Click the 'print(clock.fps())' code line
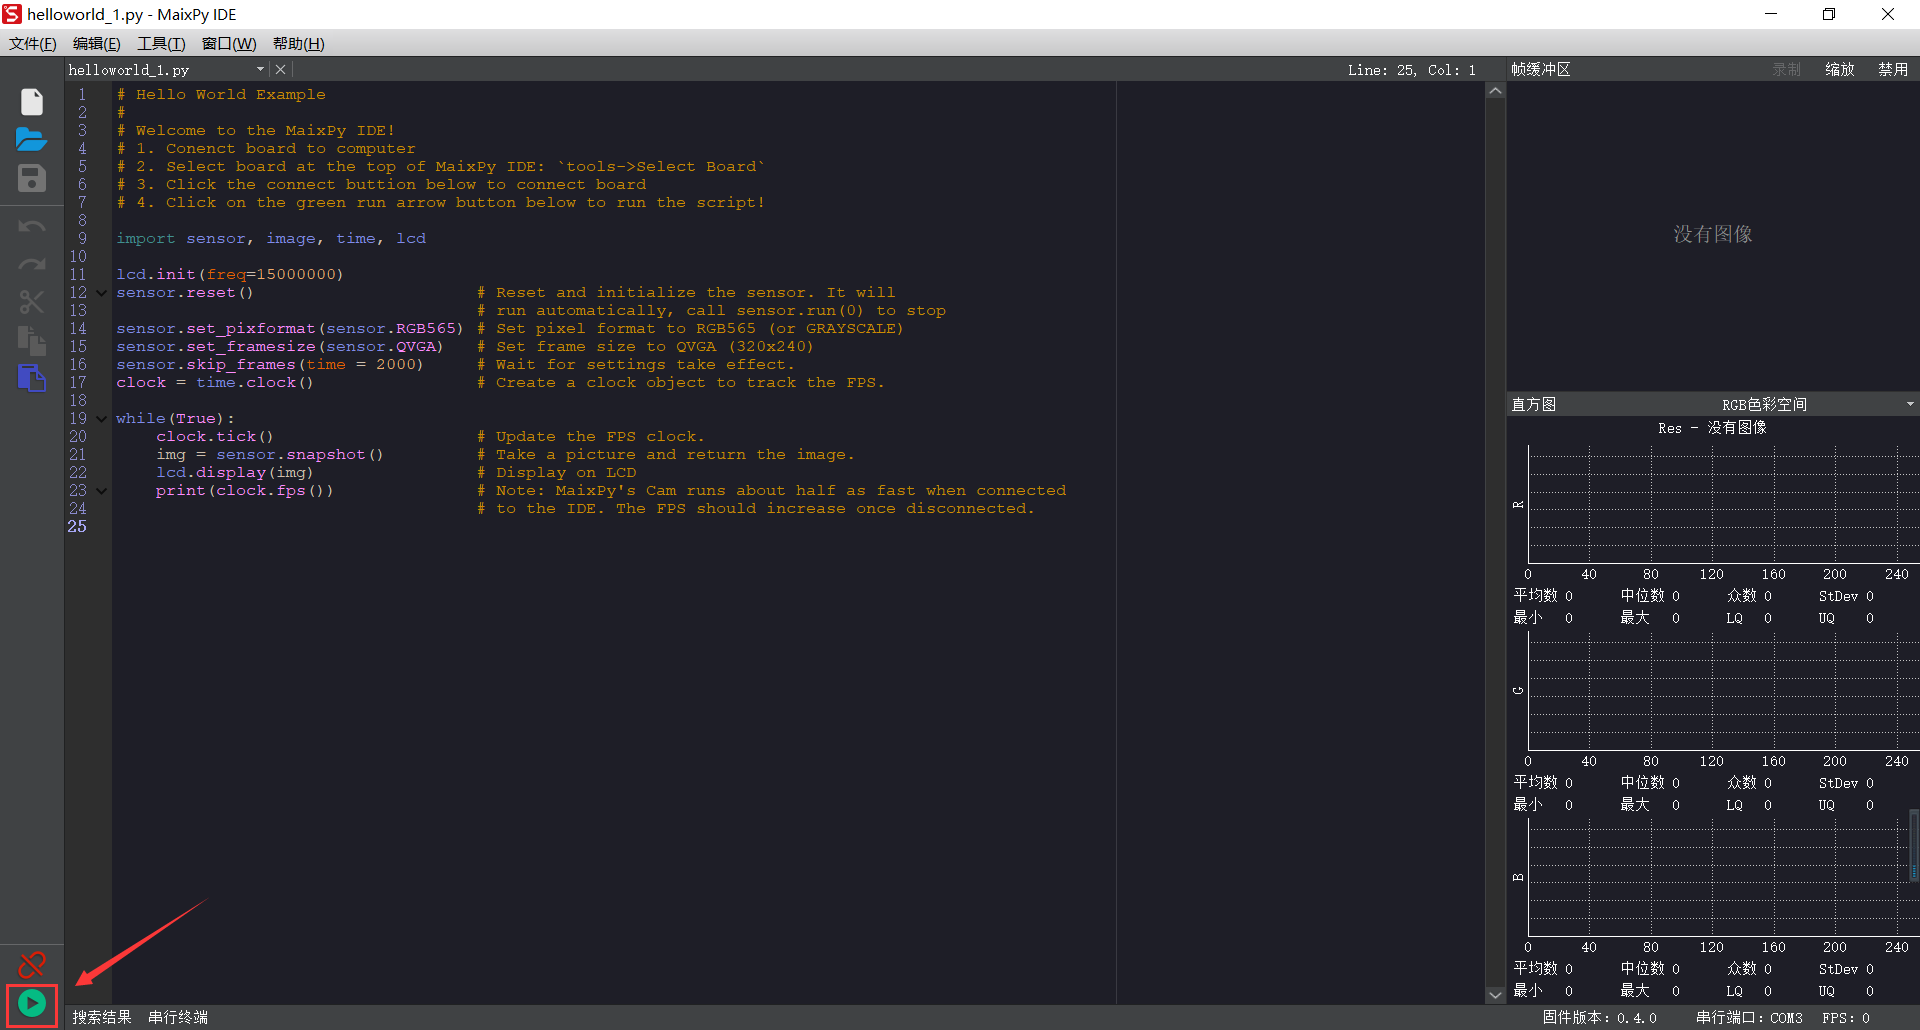The height and width of the screenshot is (1030, 1920). coord(245,491)
